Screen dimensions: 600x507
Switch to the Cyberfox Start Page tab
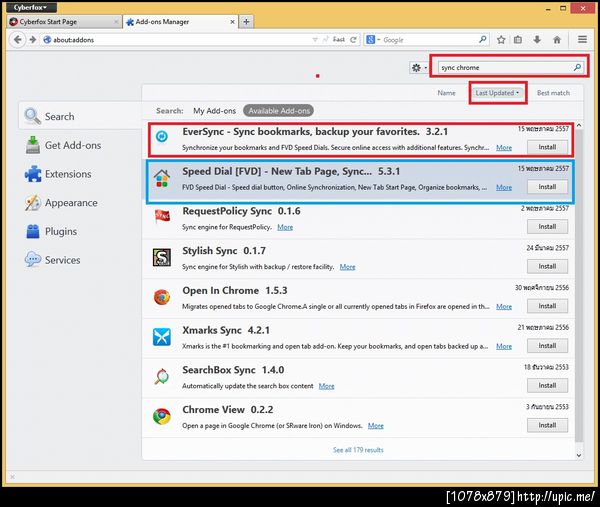point(63,22)
